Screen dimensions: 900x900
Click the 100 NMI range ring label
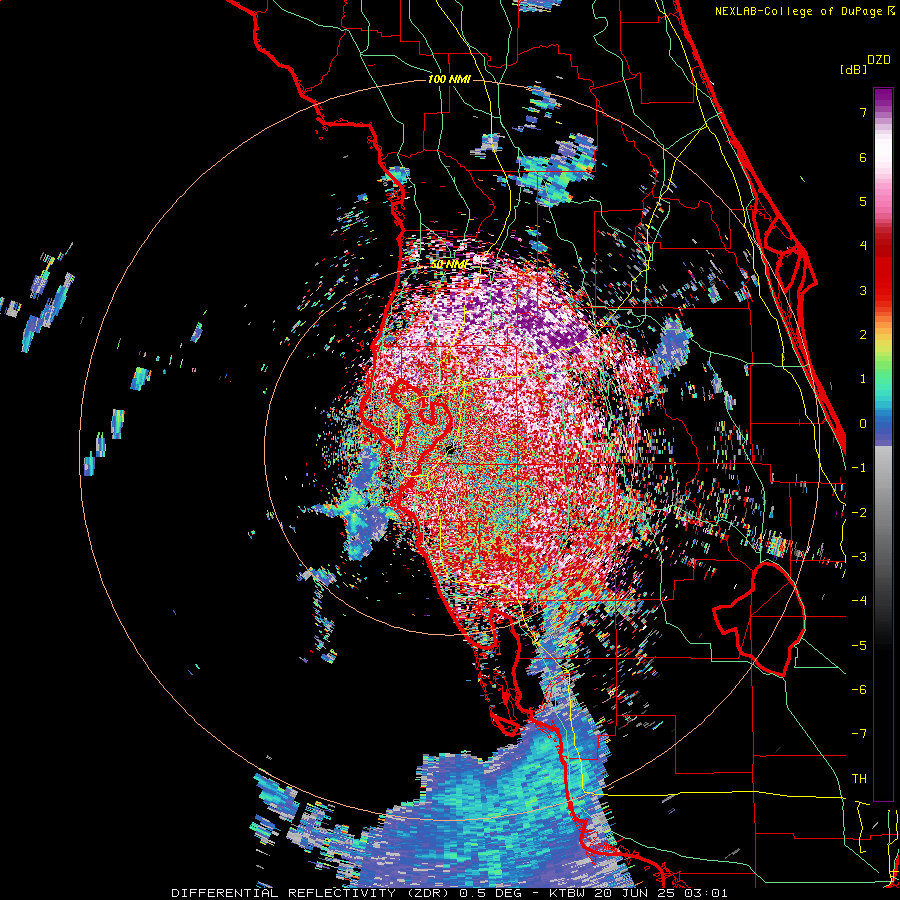(449, 79)
